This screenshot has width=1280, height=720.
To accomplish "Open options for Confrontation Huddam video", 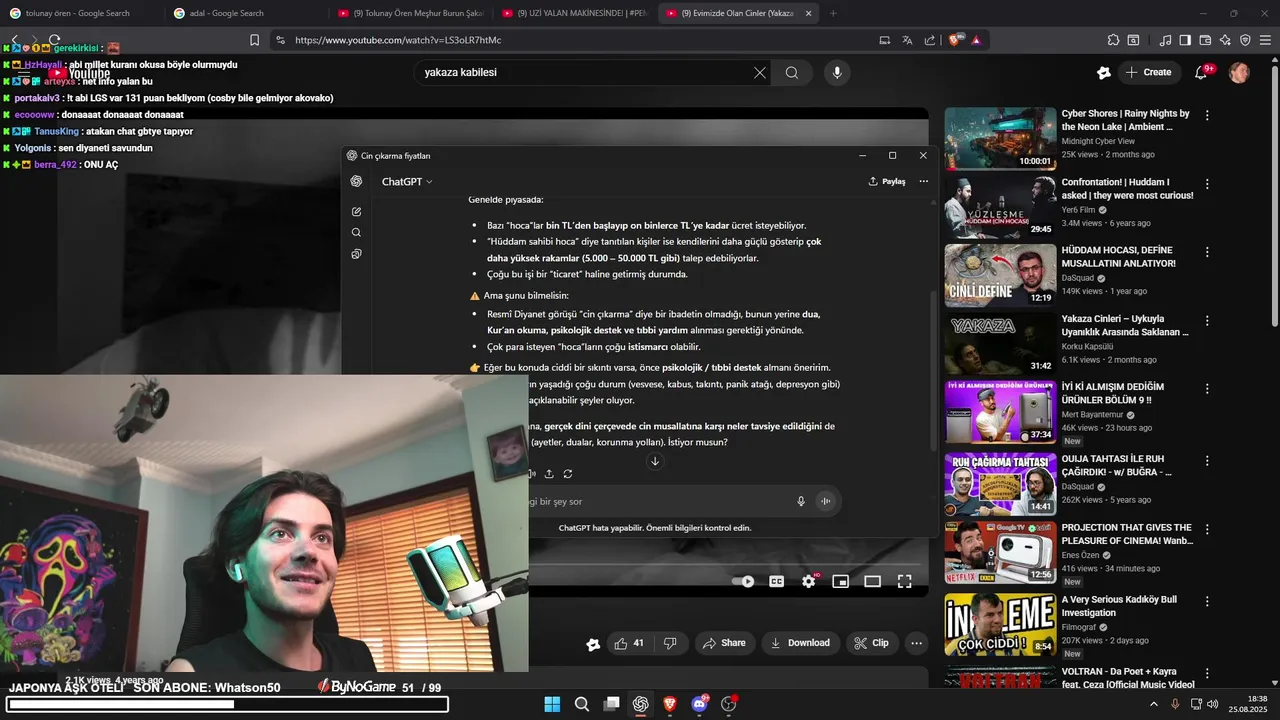I will 1207,185.
